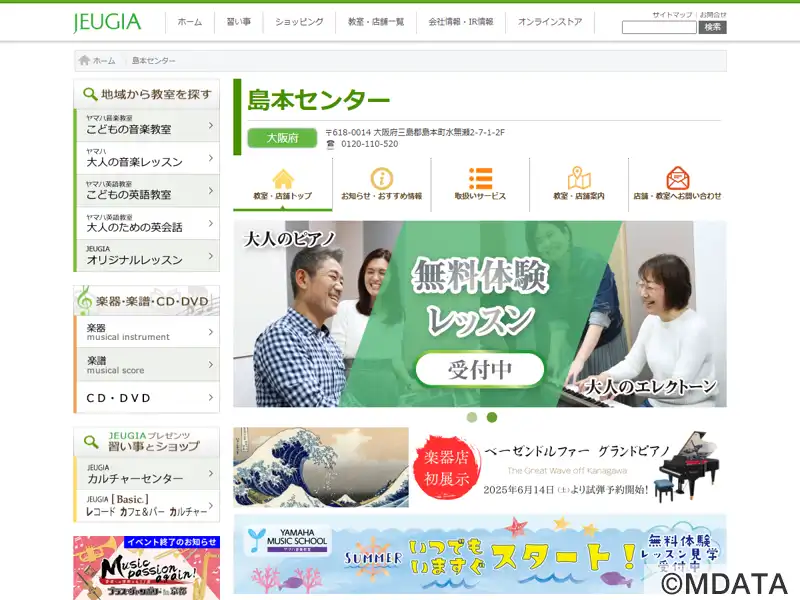Open 習い事 in the top navigation
Screen dimensions: 800x600
(239, 22)
